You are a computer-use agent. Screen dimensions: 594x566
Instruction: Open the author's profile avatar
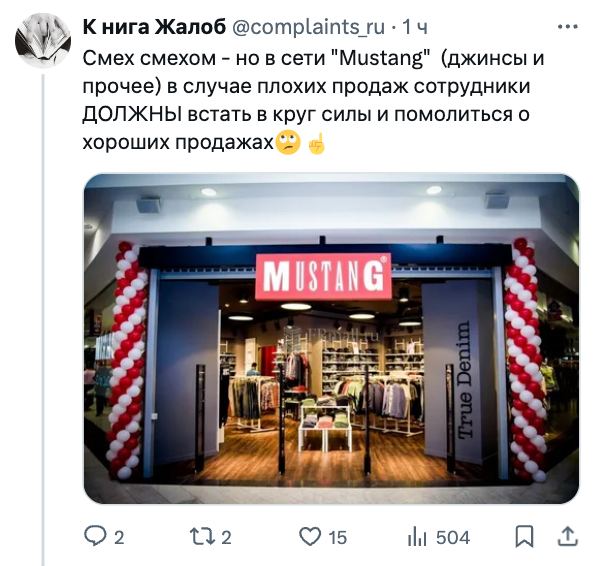43,41
